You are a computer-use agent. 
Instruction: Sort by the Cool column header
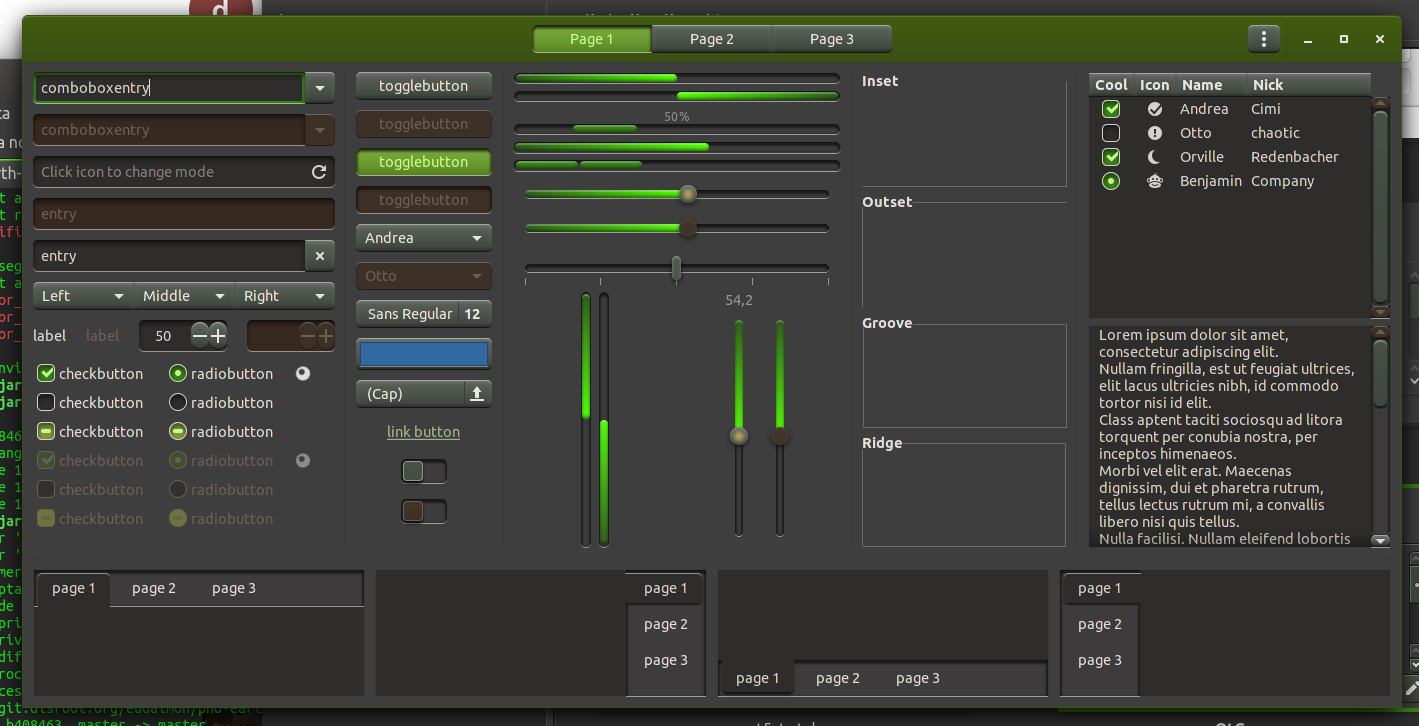pos(1111,85)
